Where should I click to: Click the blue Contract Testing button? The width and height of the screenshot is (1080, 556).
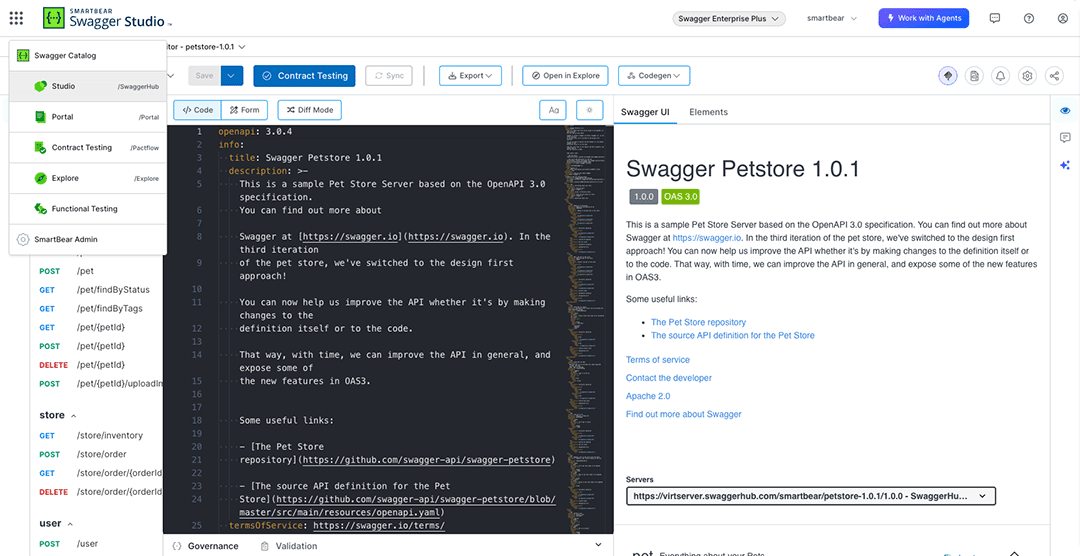click(304, 76)
